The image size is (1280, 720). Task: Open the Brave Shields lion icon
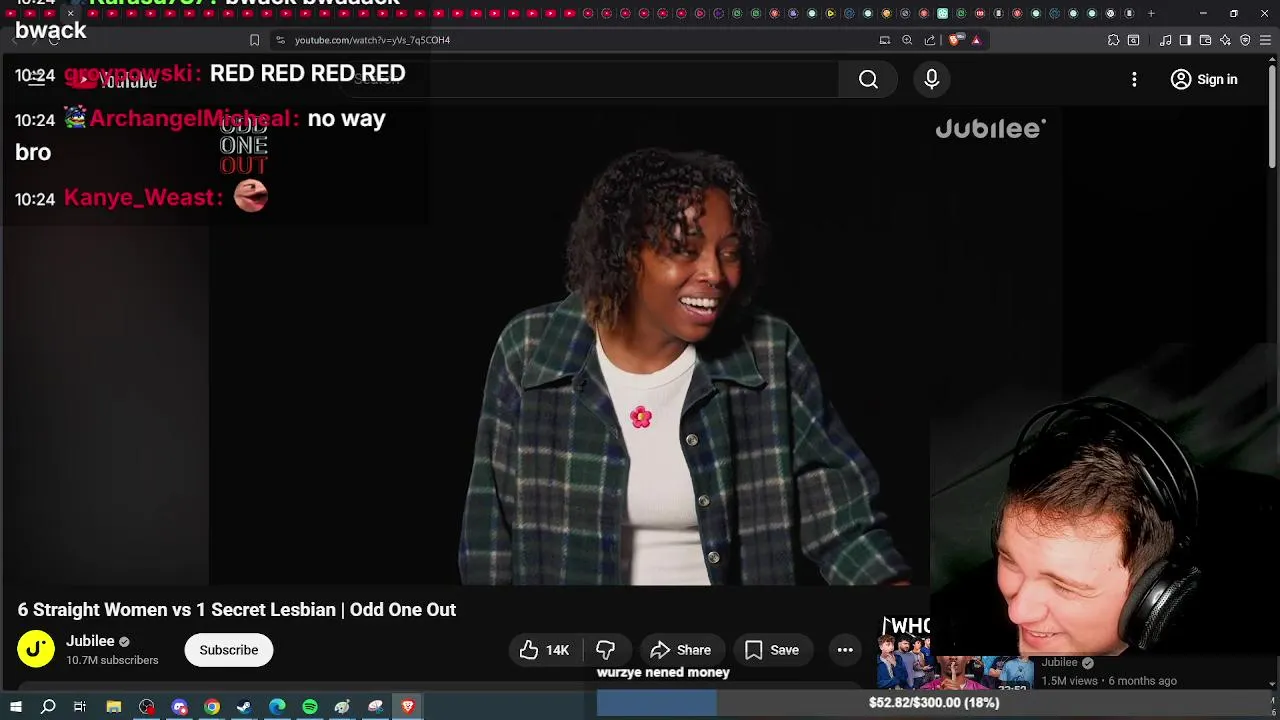955,40
